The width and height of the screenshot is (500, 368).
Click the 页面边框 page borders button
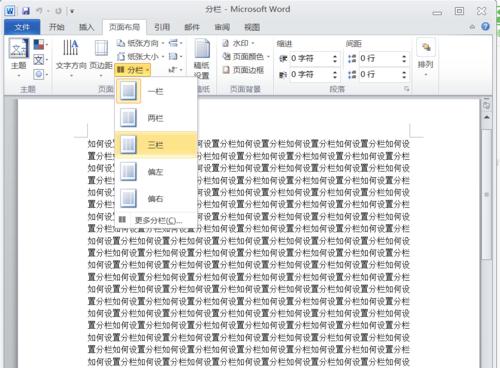click(x=243, y=70)
